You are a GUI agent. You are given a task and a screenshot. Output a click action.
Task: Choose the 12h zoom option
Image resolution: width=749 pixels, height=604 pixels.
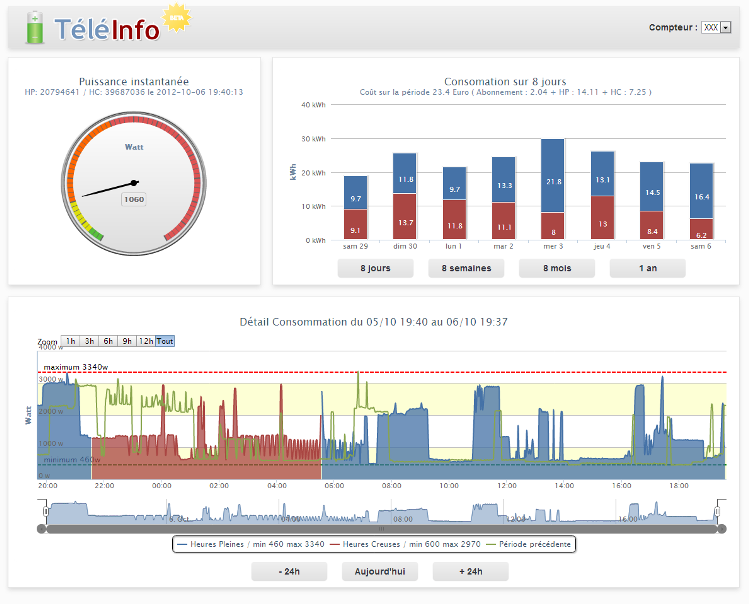(x=146, y=341)
